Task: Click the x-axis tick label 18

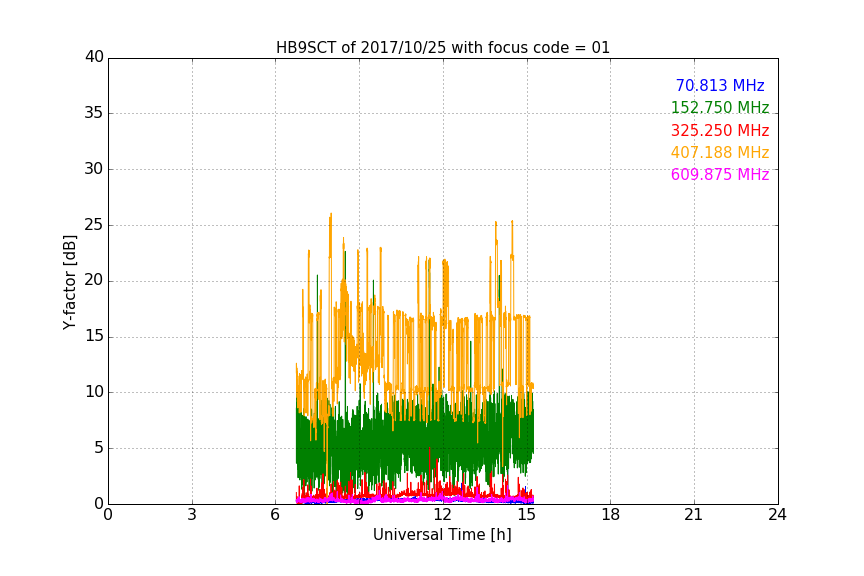Action: click(x=611, y=515)
